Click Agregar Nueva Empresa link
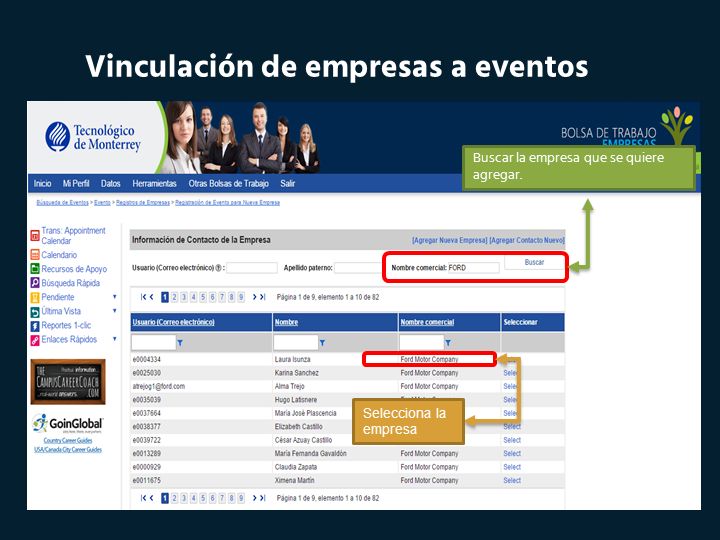The image size is (720, 540). coord(450,240)
